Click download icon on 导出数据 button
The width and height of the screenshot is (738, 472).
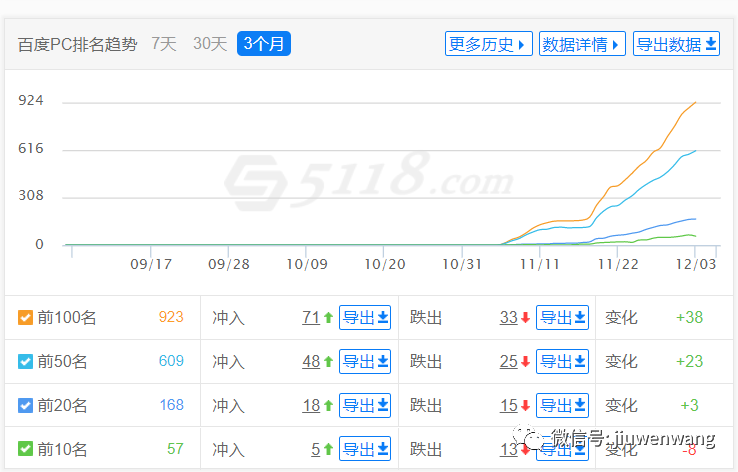tap(711, 44)
